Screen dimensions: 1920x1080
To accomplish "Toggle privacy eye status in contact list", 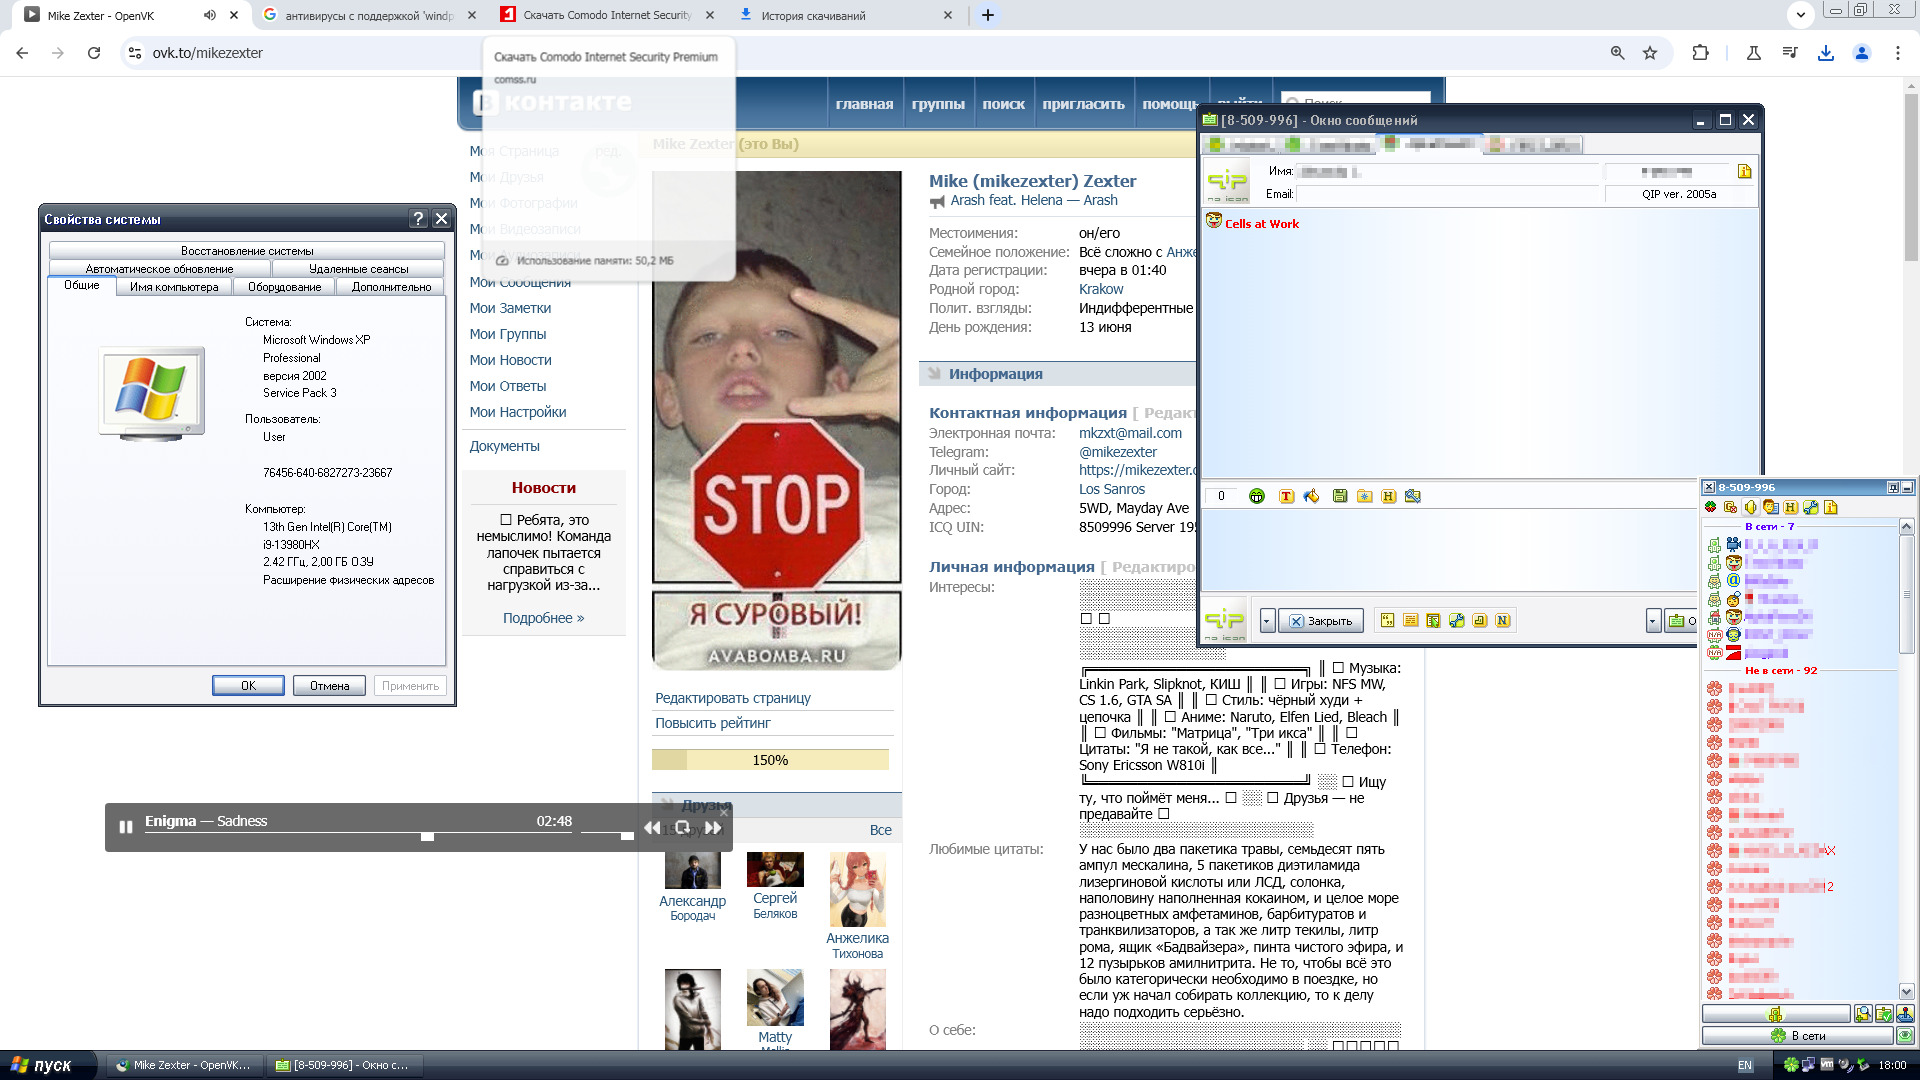I will pos(1905,1035).
